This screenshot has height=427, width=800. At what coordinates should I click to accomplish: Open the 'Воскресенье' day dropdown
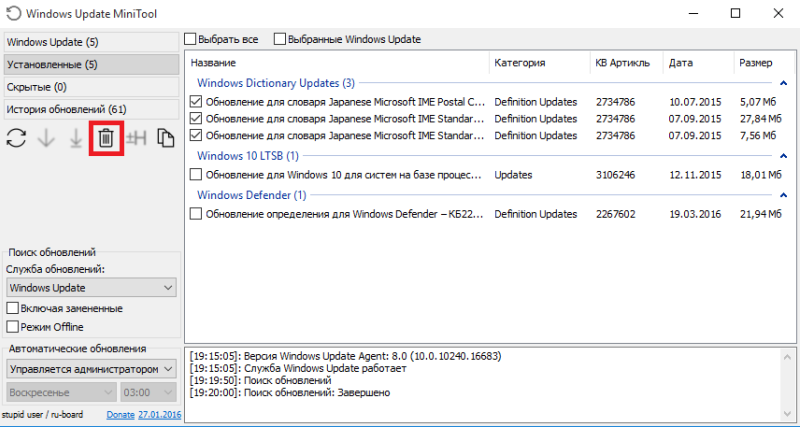[x=62, y=392]
